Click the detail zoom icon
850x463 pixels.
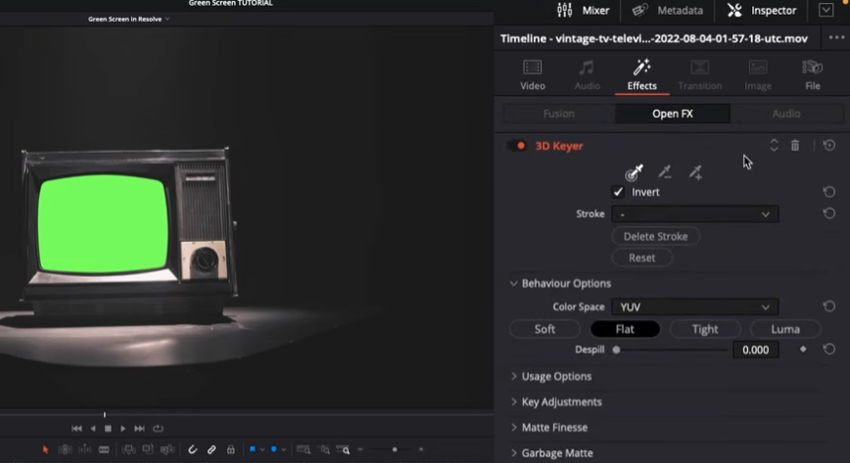pyautogui.click(x=324, y=449)
